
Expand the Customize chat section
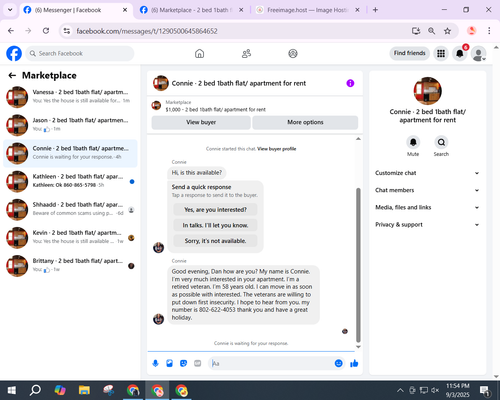tap(427, 173)
